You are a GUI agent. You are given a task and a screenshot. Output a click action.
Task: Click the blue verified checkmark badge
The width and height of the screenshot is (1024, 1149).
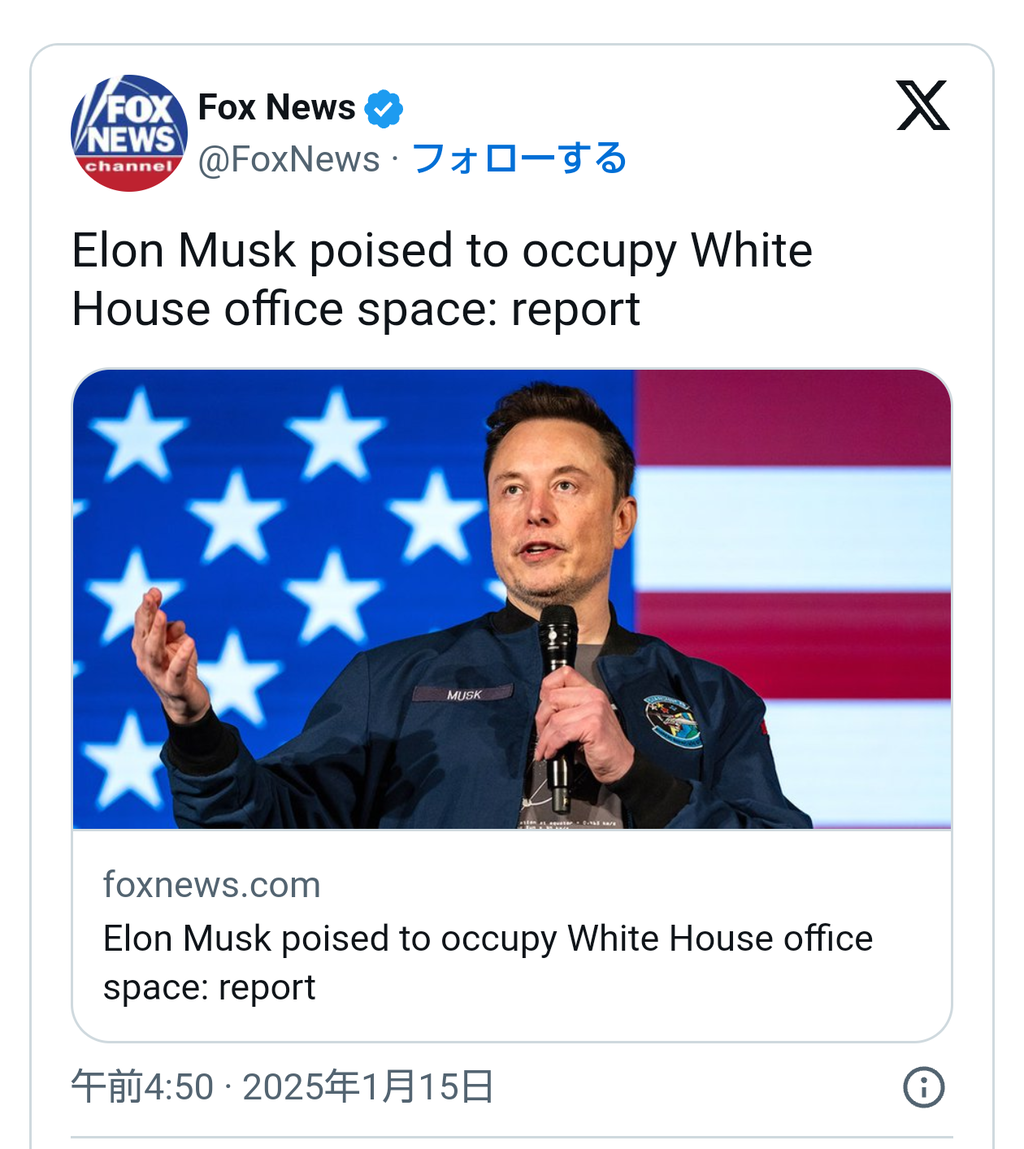pos(383,108)
